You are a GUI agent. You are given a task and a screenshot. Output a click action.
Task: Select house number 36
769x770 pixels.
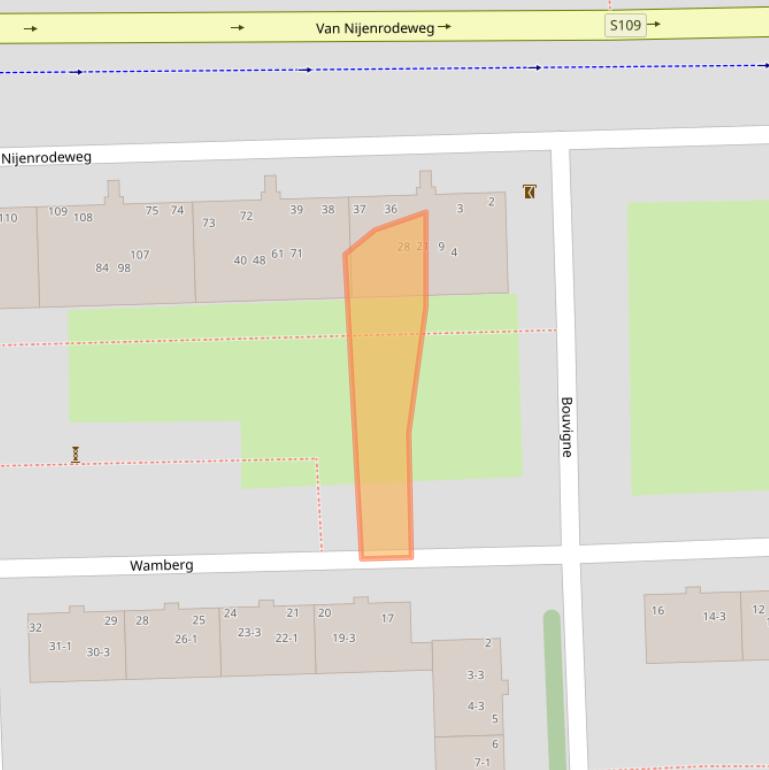click(x=390, y=210)
